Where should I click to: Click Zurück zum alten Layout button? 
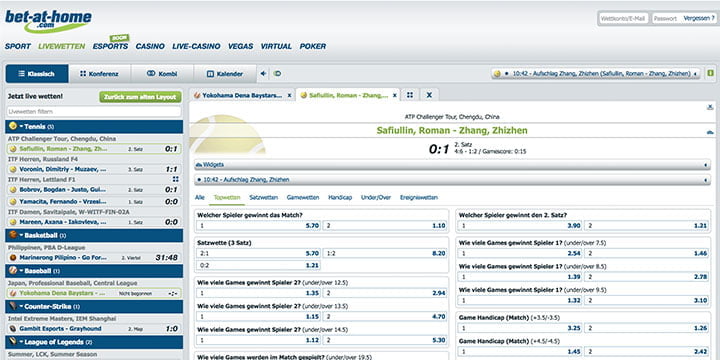point(140,97)
